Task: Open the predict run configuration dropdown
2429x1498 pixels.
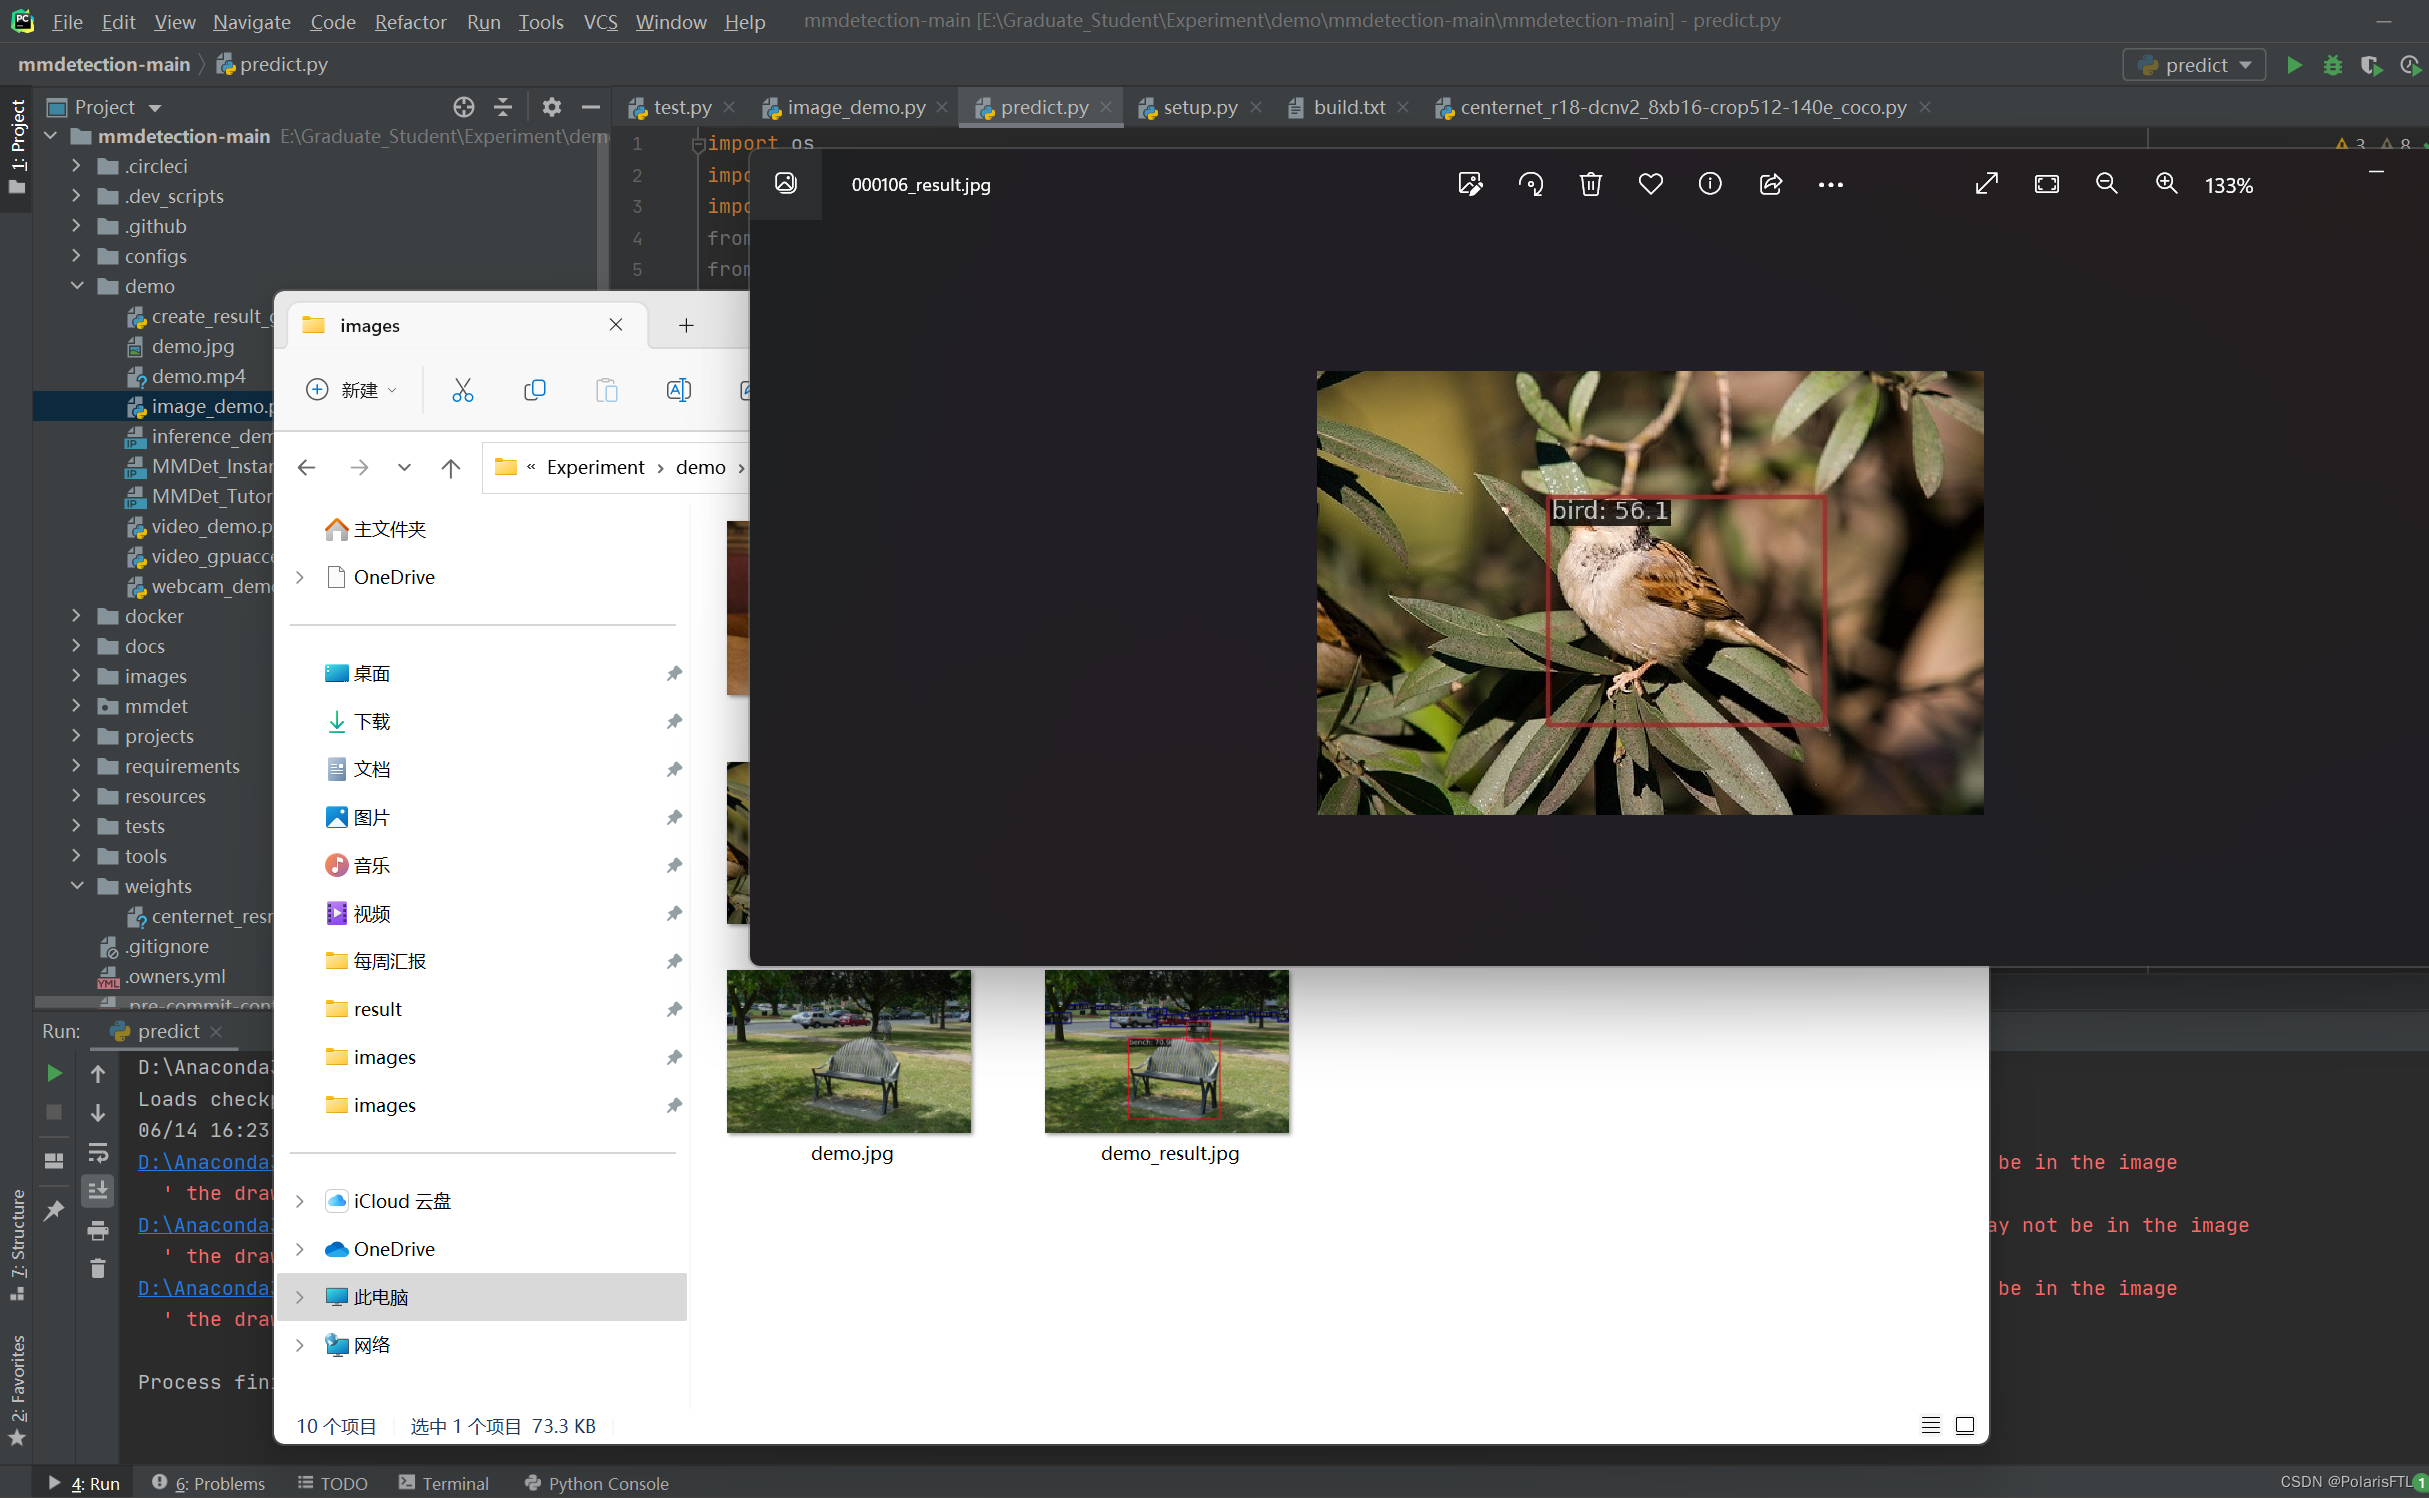Action: [2194, 65]
